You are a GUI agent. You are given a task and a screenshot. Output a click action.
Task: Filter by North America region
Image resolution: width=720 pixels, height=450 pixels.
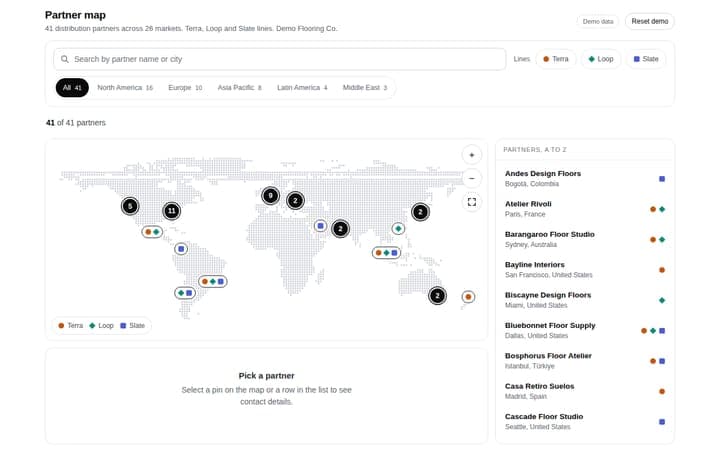click(x=125, y=88)
